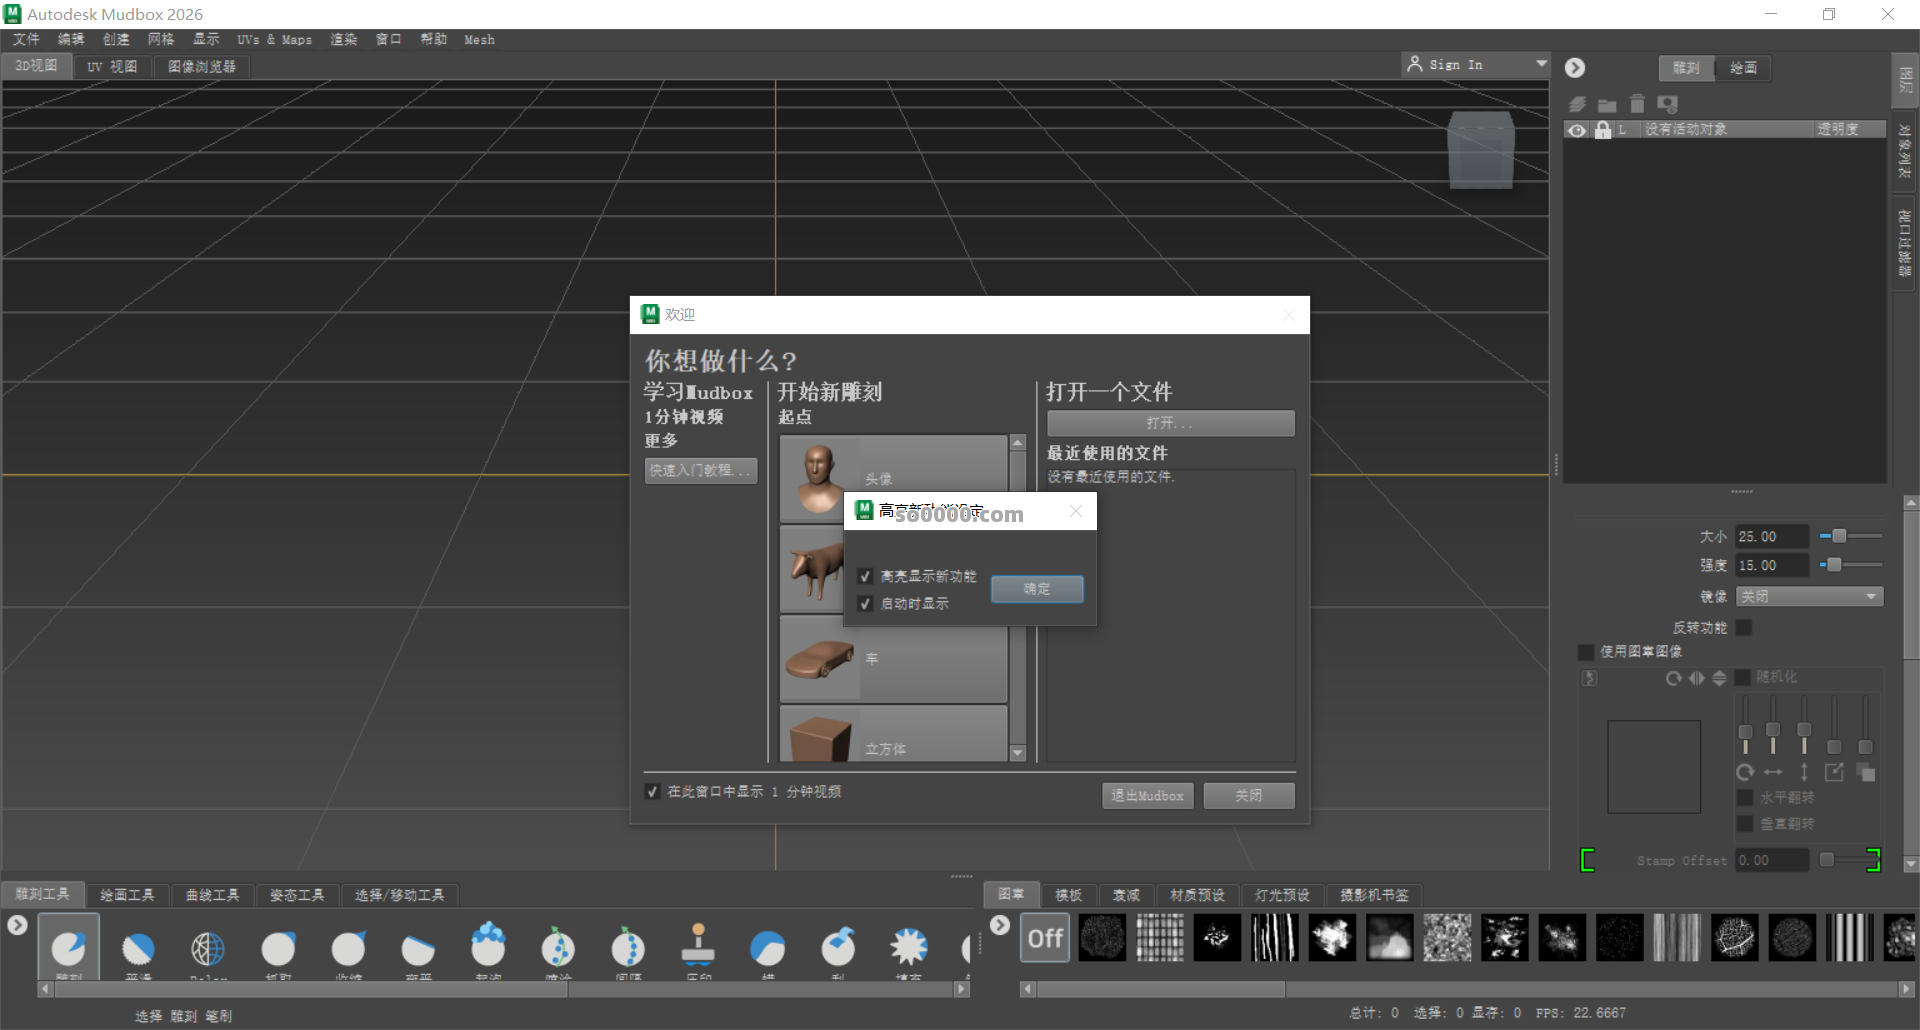Image resolution: width=1920 pixels, height=1030 pixels.
Task: Adjust the size (大小) slider handle
Action: point(1838,536)
